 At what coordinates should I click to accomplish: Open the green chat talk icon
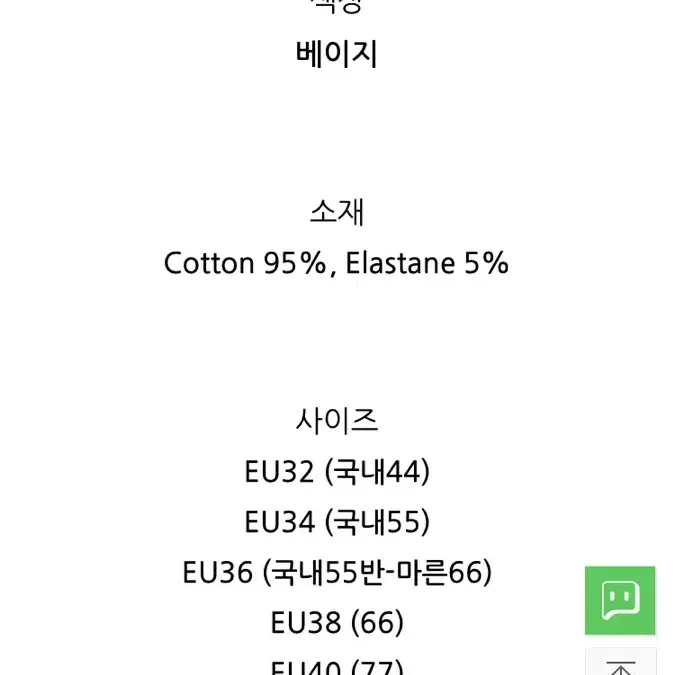click(x=619, y=600)
